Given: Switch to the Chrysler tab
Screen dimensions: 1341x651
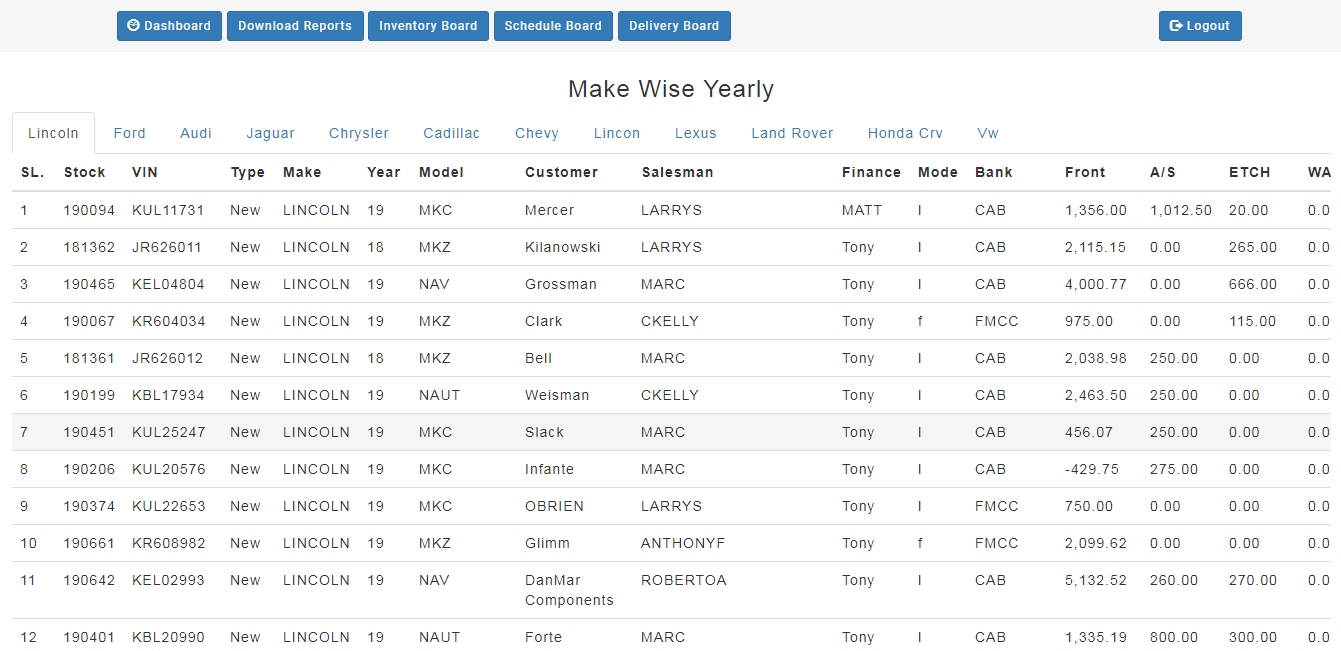Looking at the screenshot, I should 359,133.
